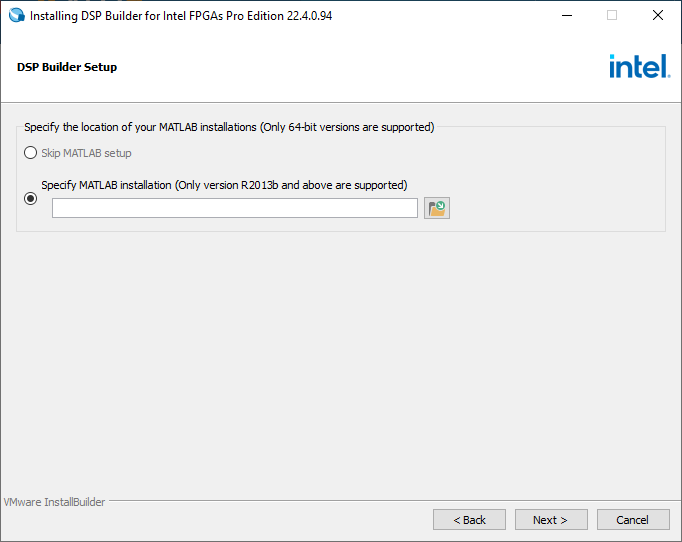Screen dimensions: 682x542
Task: Click the 'Skip MATLAB setup' label text
Action: coord(86,153)
